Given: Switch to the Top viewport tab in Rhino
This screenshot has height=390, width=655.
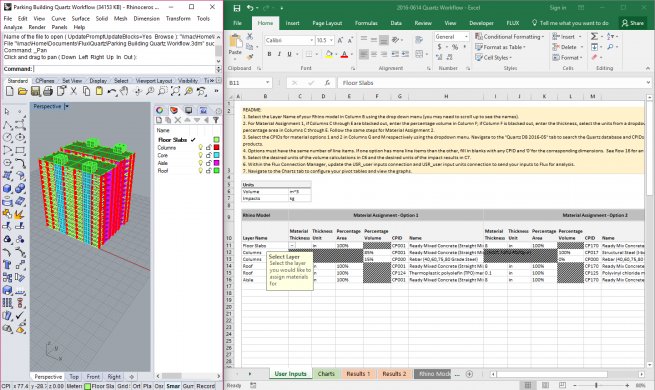Looking at the screenshot, I should (x=74, y=377).
